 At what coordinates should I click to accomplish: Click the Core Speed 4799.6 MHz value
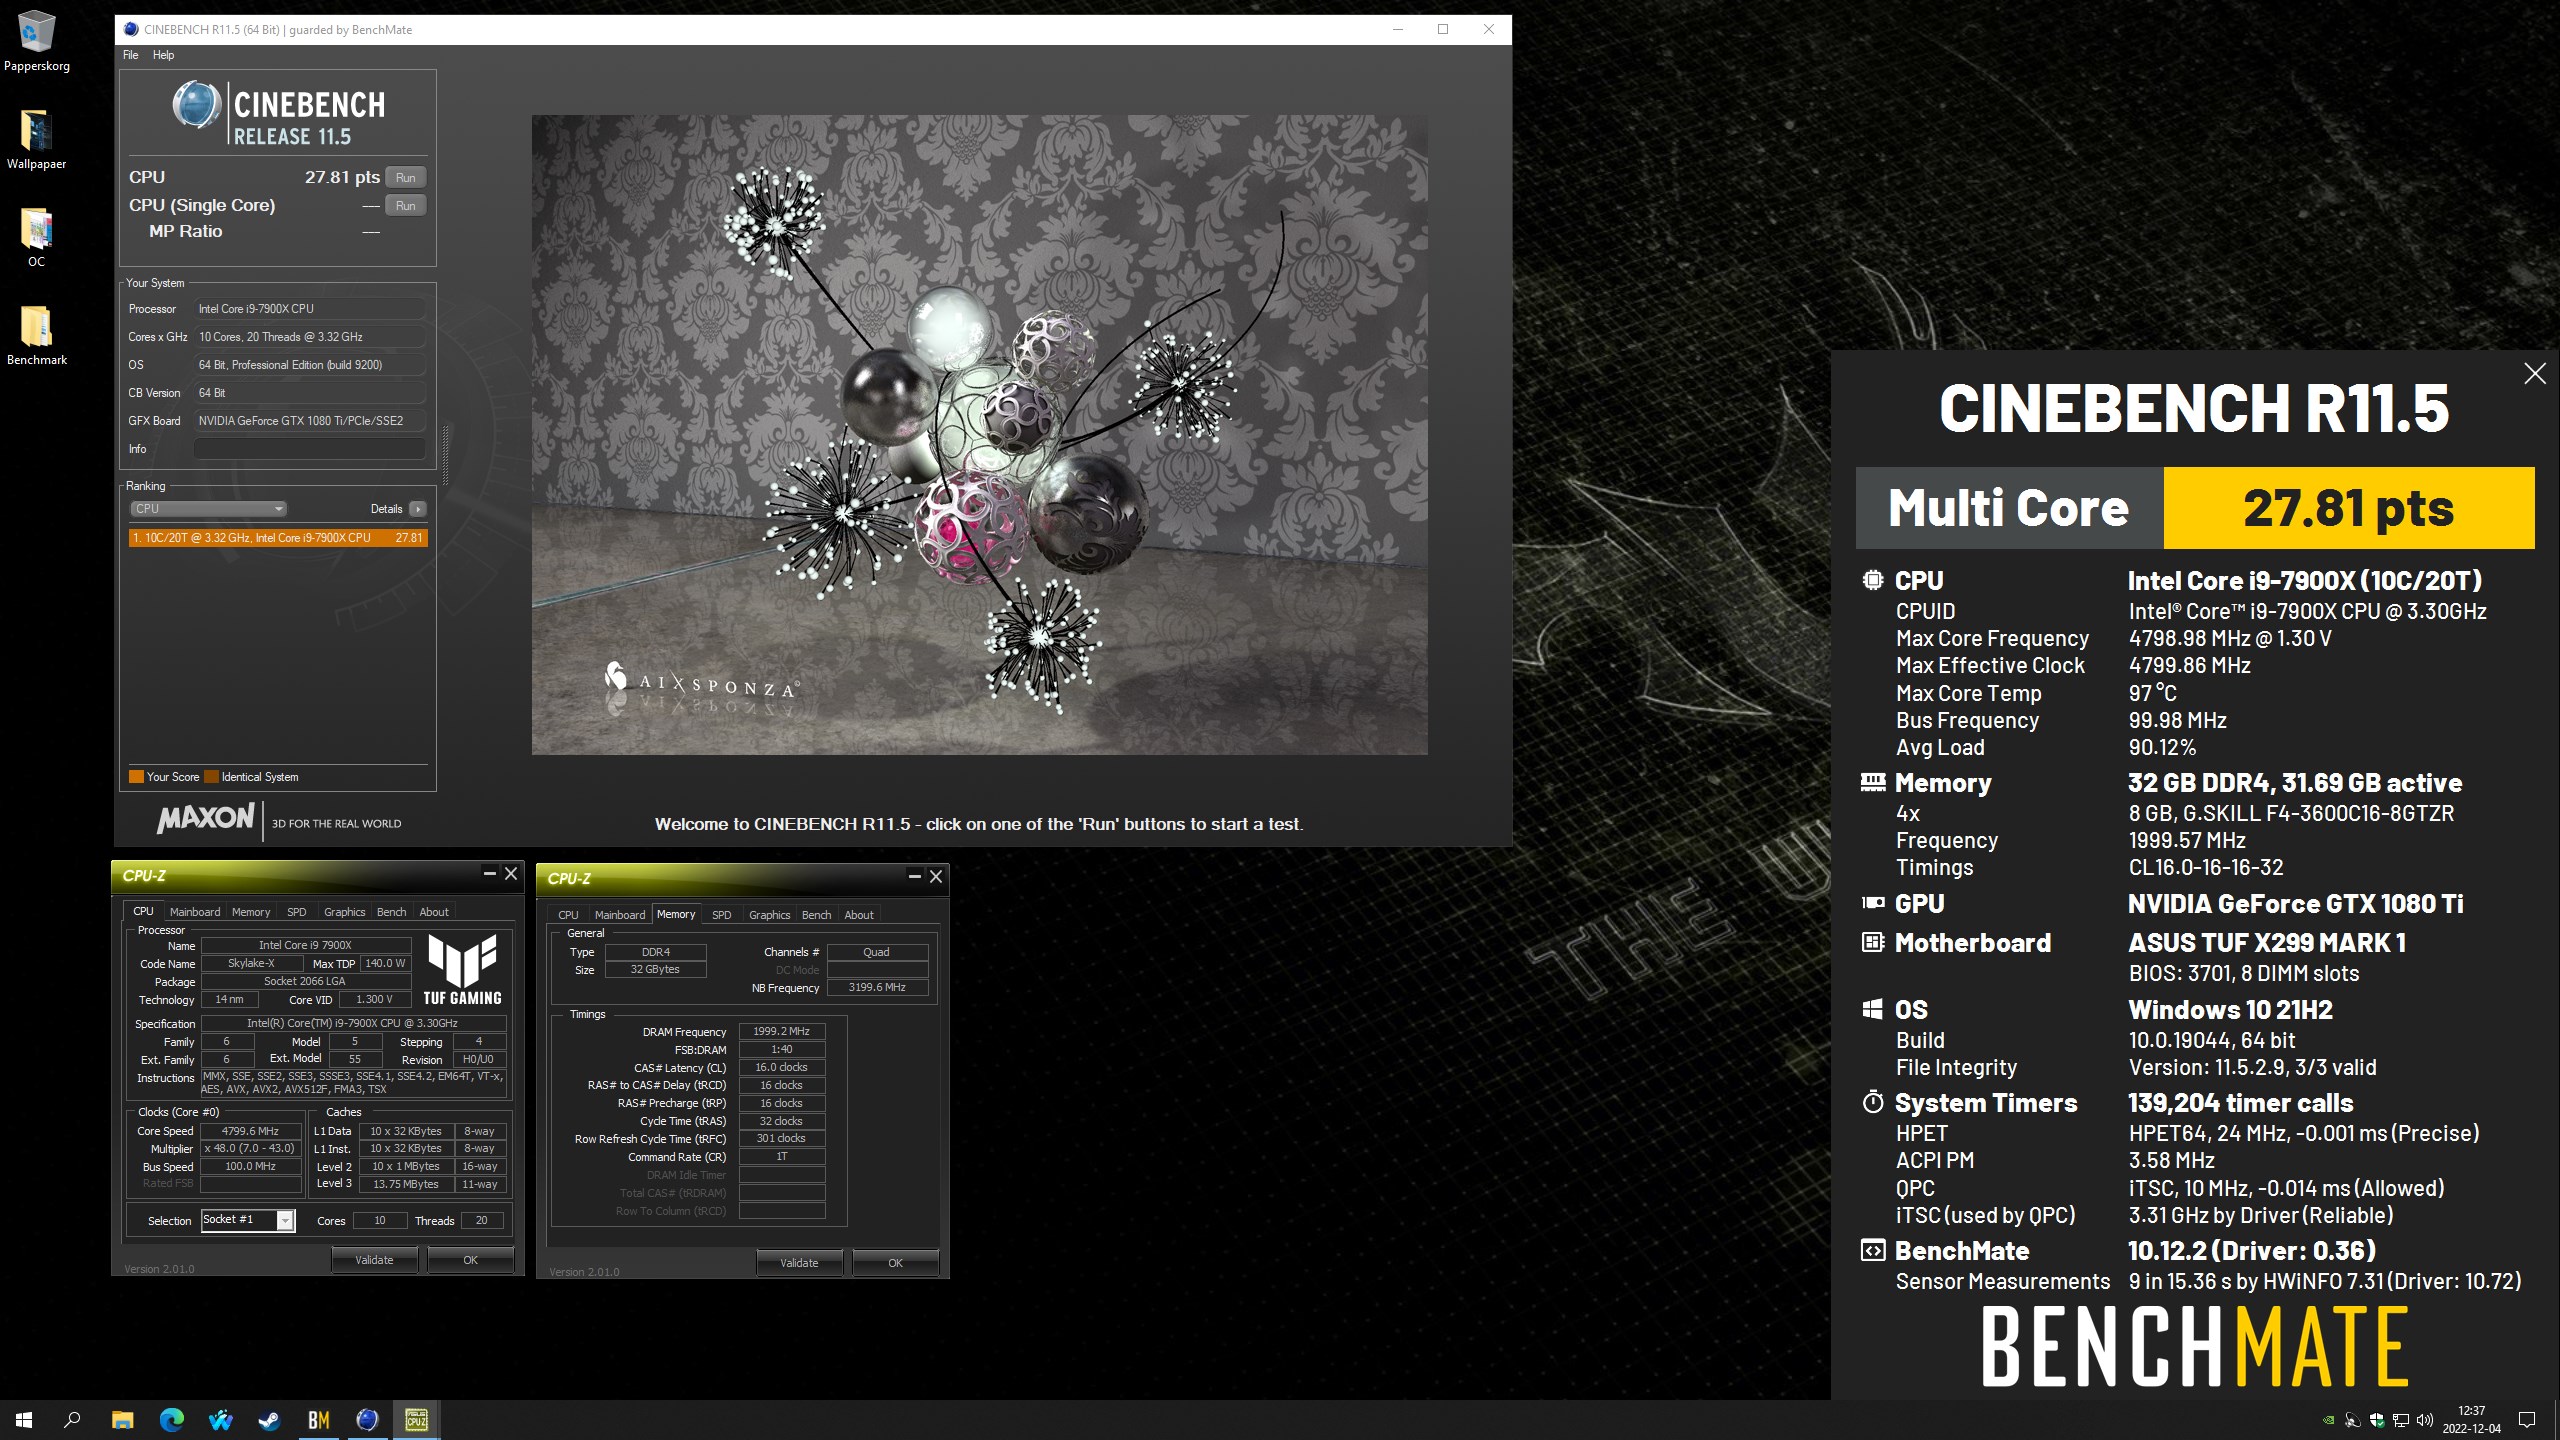251,1132
